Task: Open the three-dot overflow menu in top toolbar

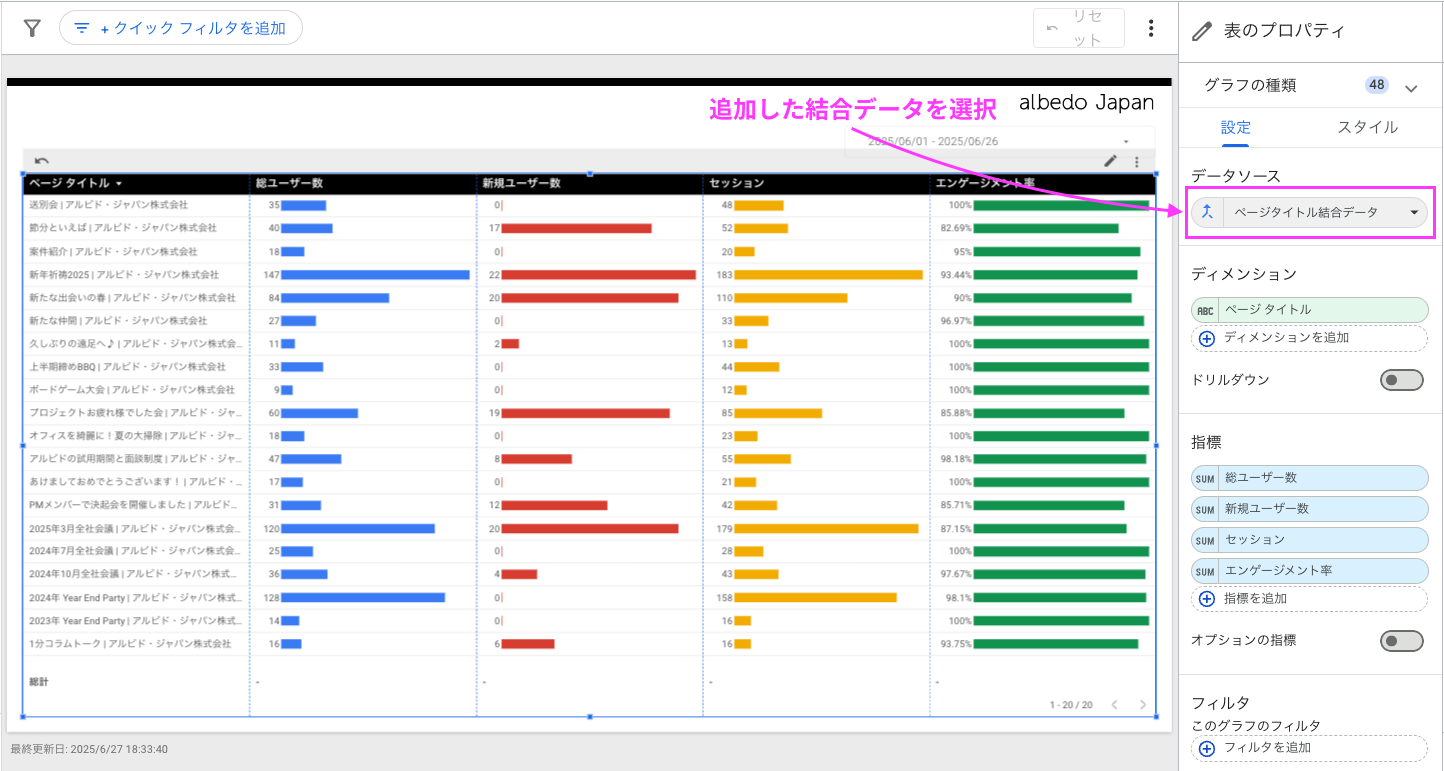Action: point(1151,28)
